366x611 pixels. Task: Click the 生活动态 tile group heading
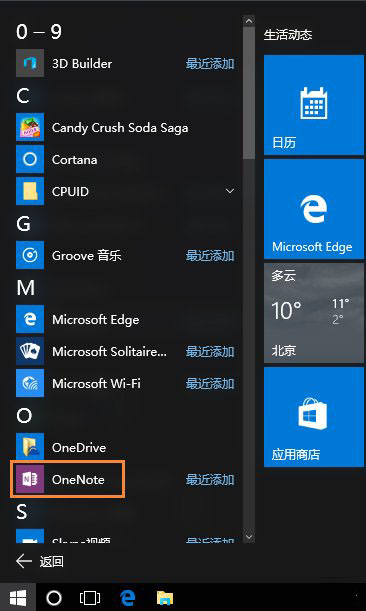click(288, 35)
